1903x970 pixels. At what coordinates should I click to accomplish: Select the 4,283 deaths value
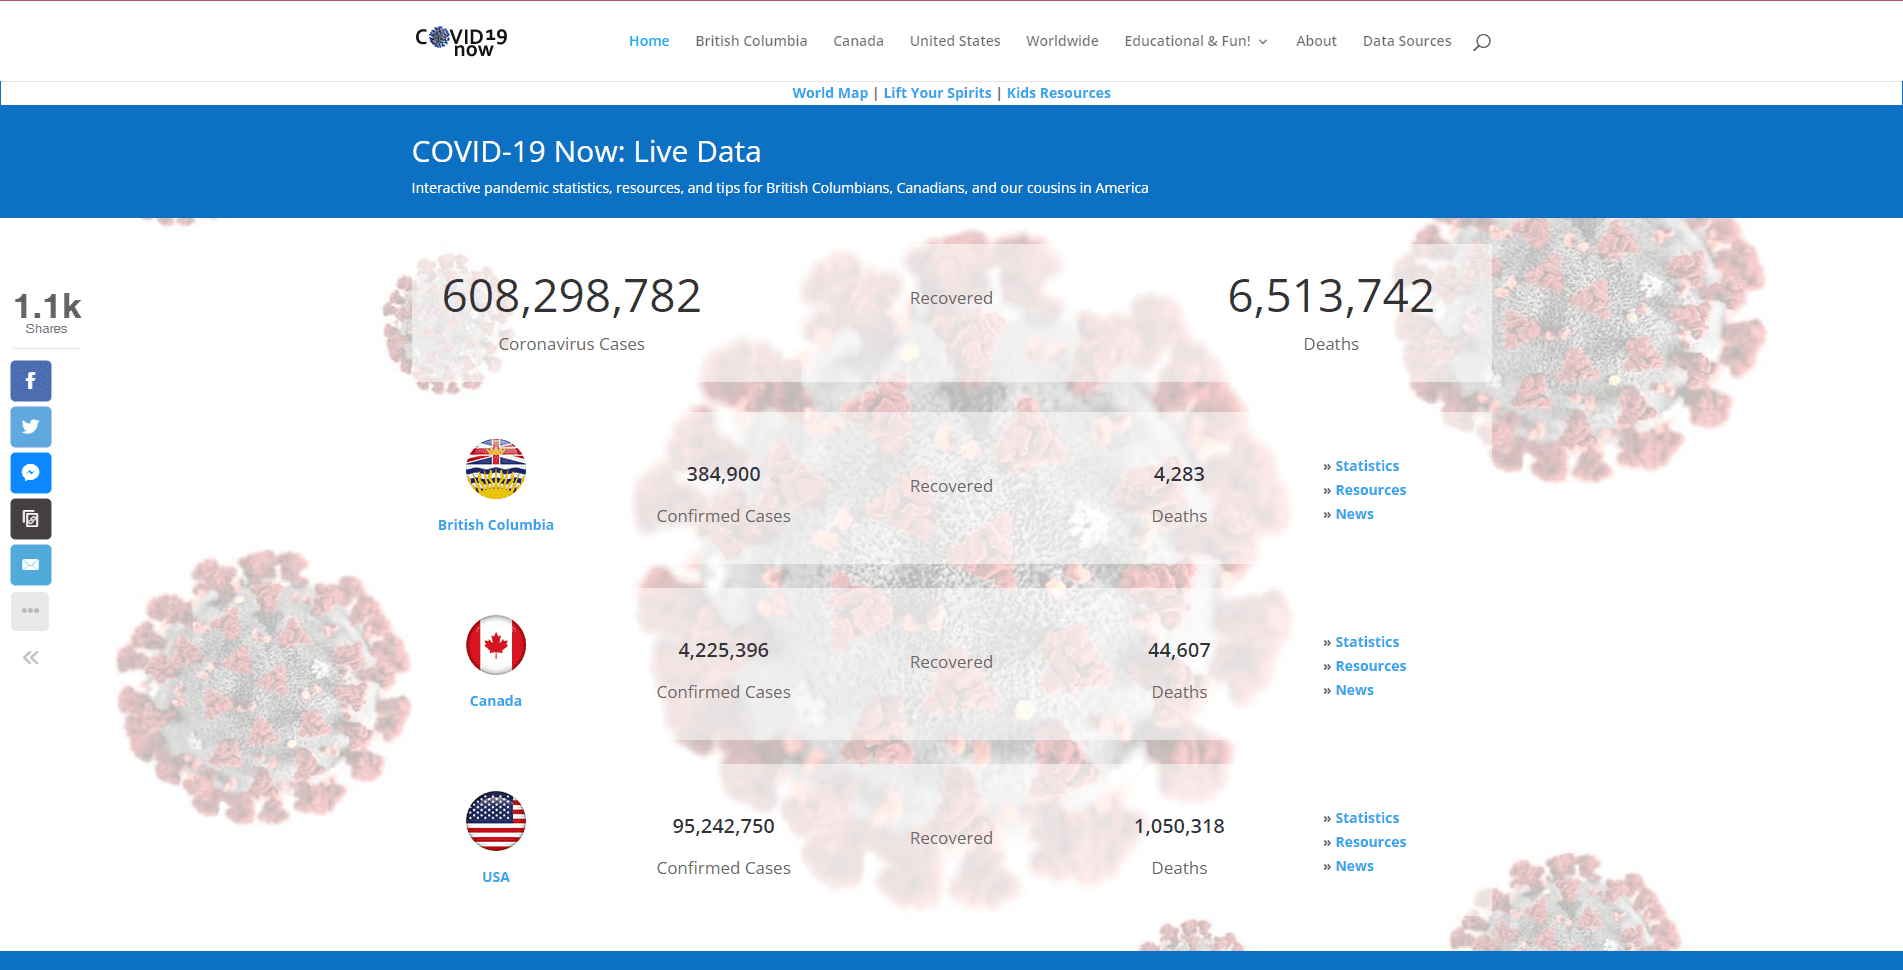pos(1179,474)
